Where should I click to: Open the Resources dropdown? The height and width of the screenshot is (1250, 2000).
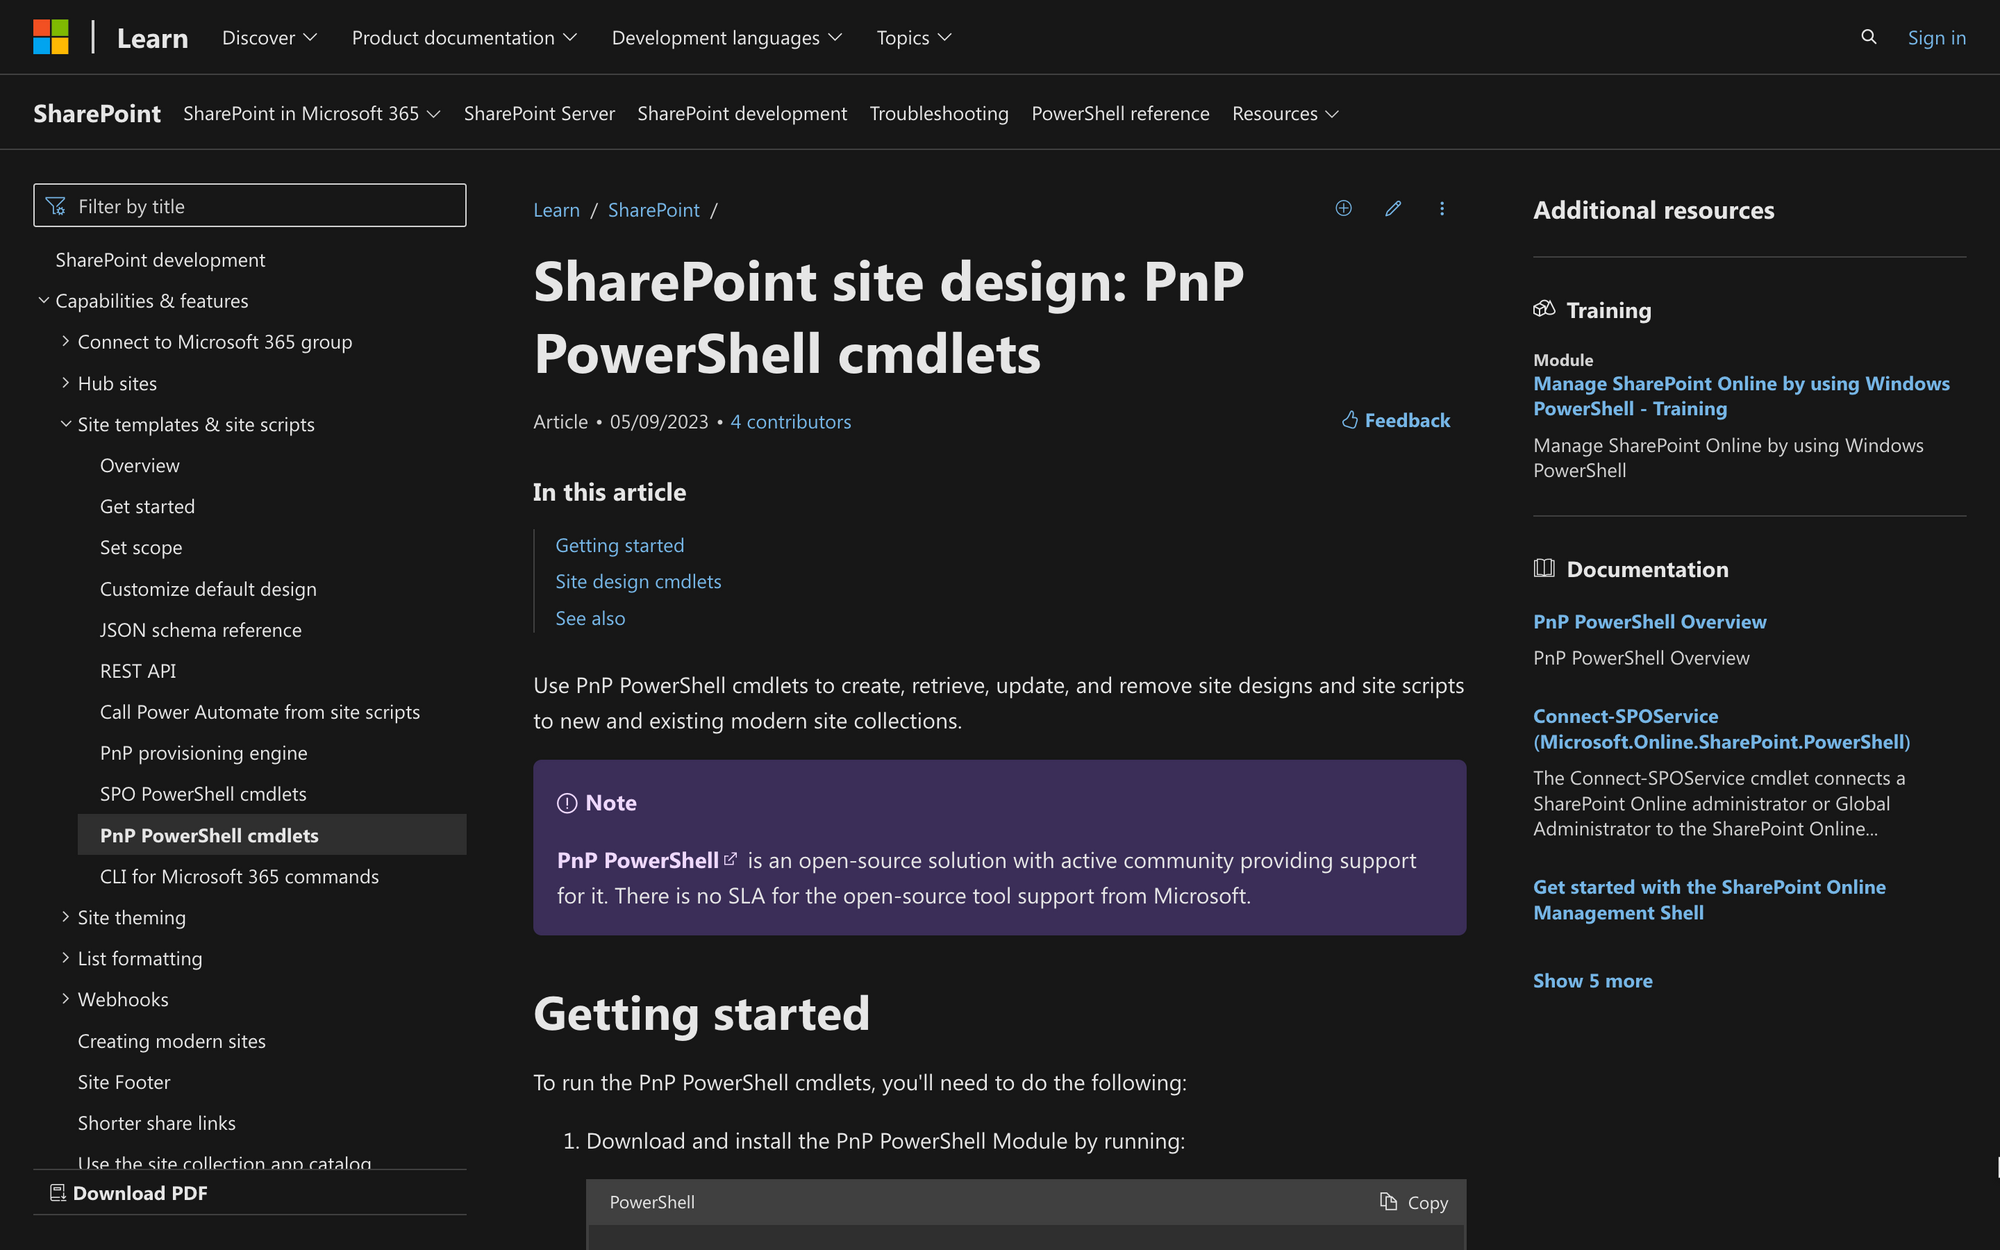[1285, 114]
